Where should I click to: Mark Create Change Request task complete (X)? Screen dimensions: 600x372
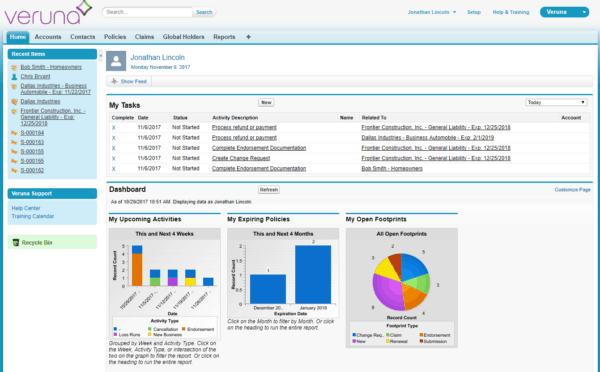(114, 158)
